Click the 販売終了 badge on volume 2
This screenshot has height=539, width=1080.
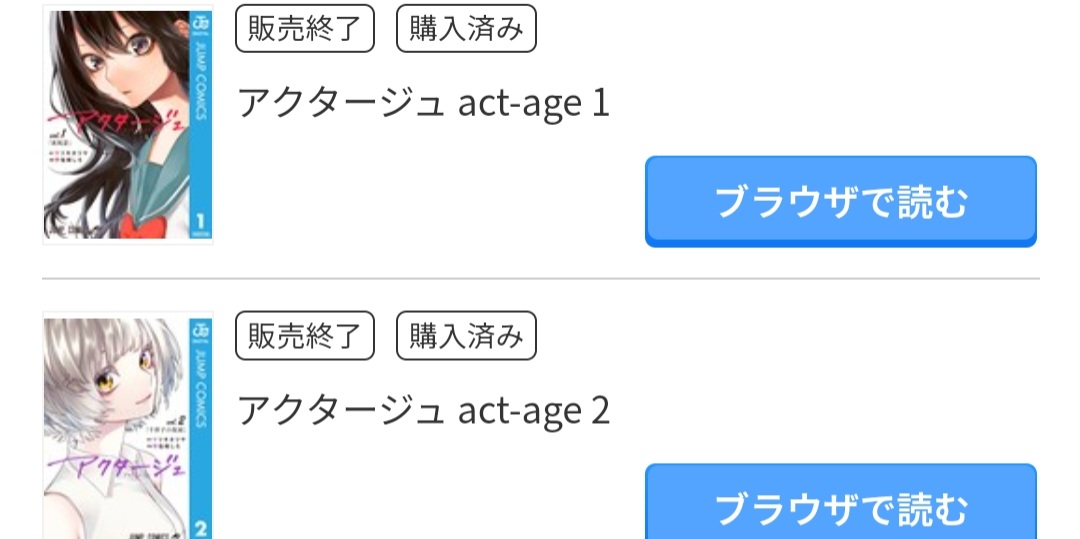[x=304, y=336]
